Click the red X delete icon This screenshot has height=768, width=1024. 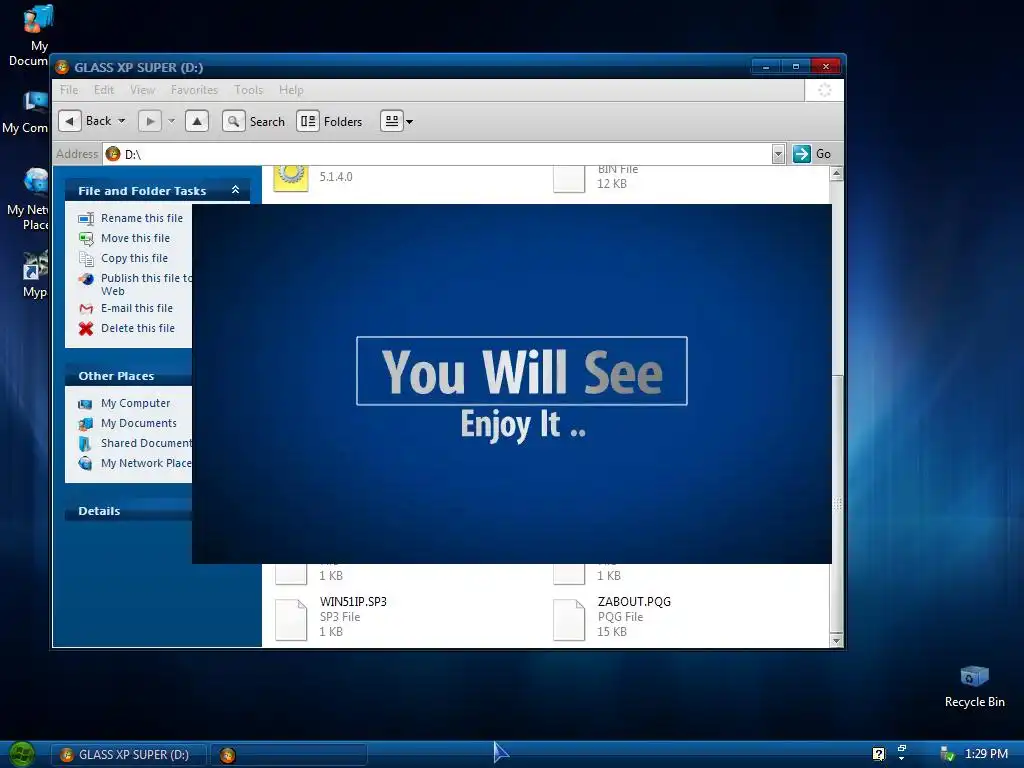86,328
